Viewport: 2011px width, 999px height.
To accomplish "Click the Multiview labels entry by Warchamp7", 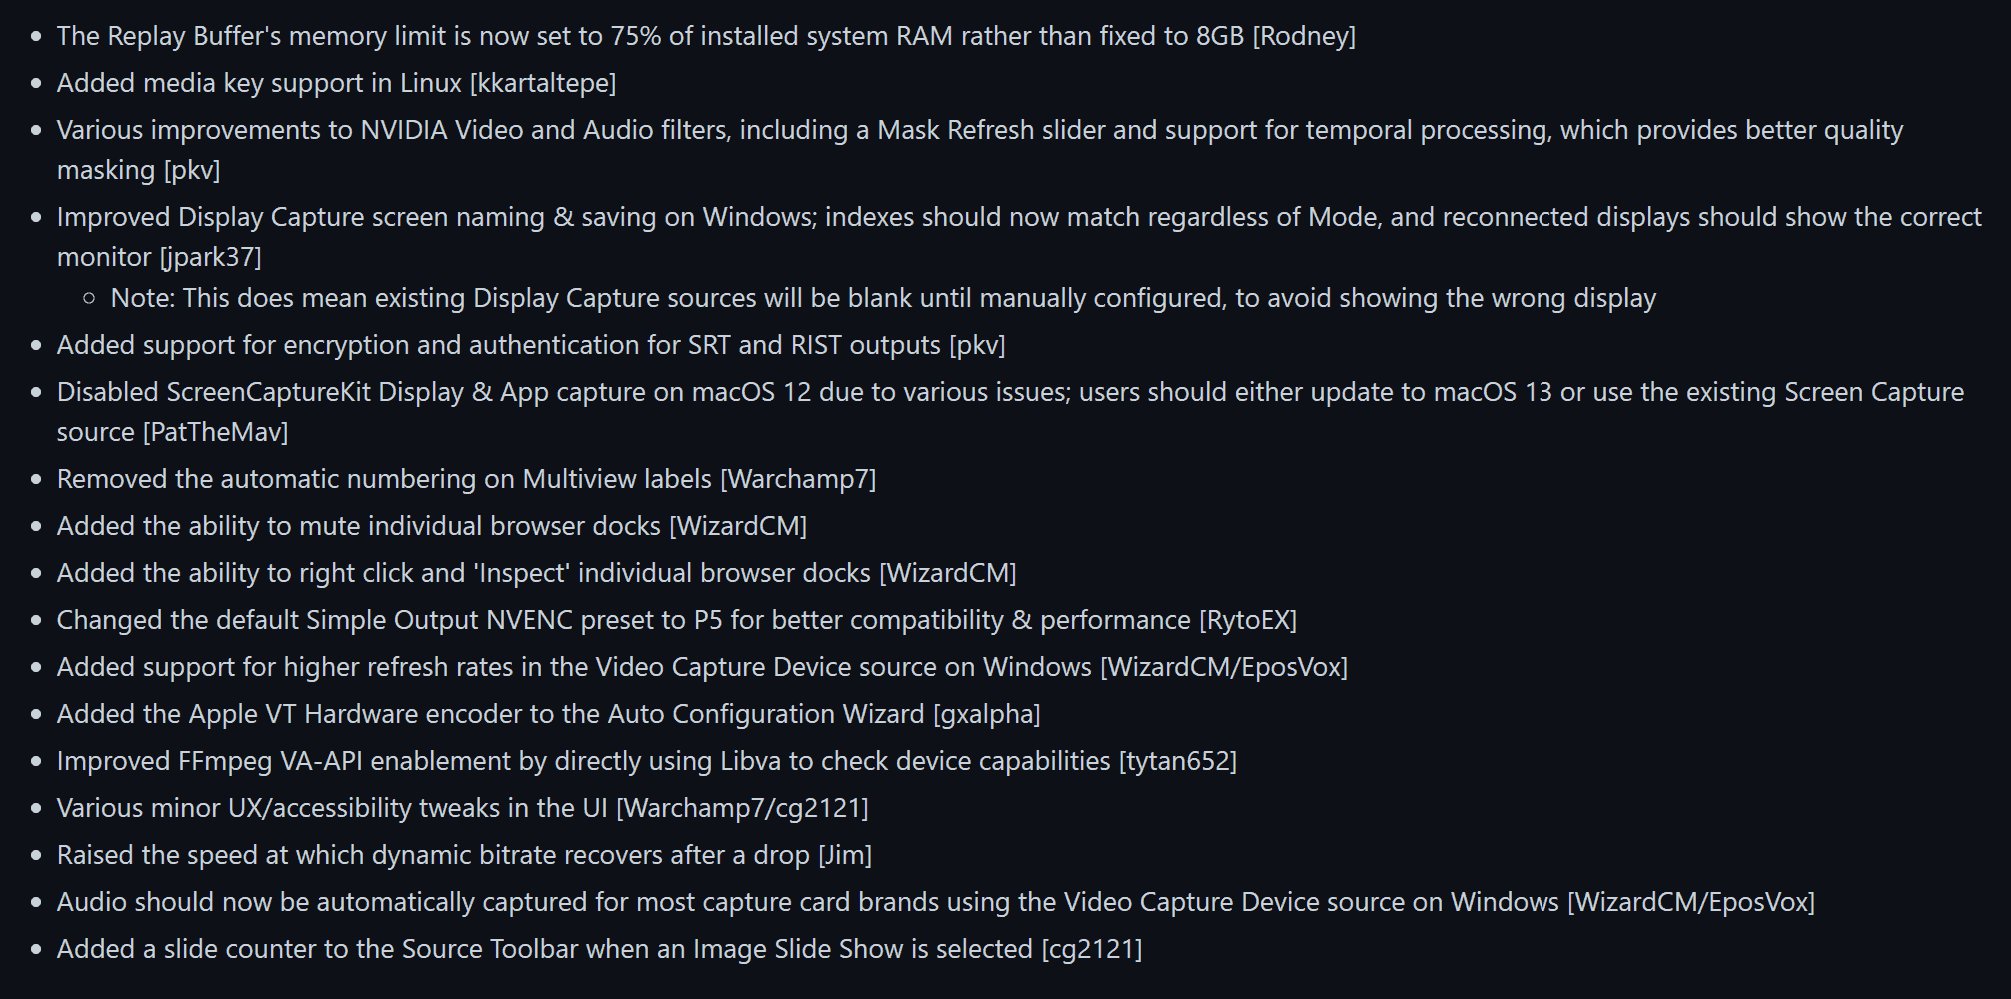I will pyautogui.click(x=466, y=479).
